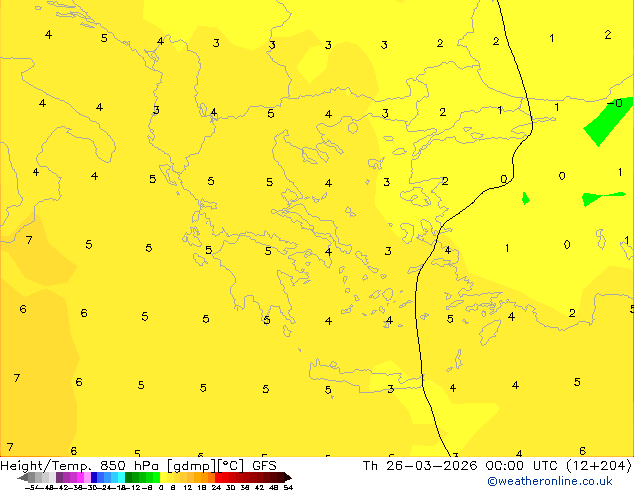Click the large green cold patch
The height and width of the screenshot is (490, 634).
(604, 120)
